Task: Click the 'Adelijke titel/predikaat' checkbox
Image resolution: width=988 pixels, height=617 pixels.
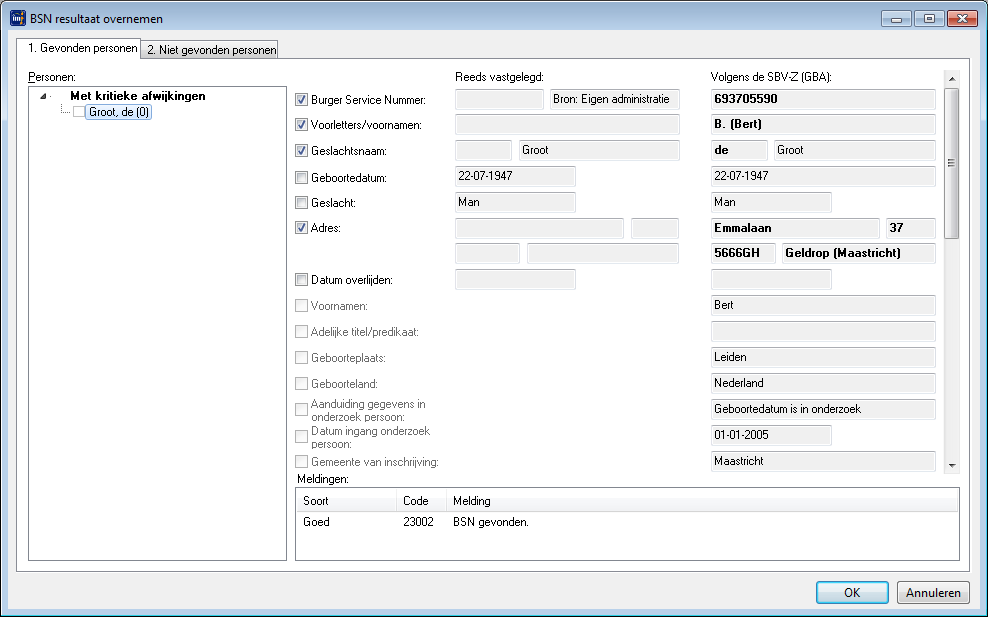Action: [301, 332]
